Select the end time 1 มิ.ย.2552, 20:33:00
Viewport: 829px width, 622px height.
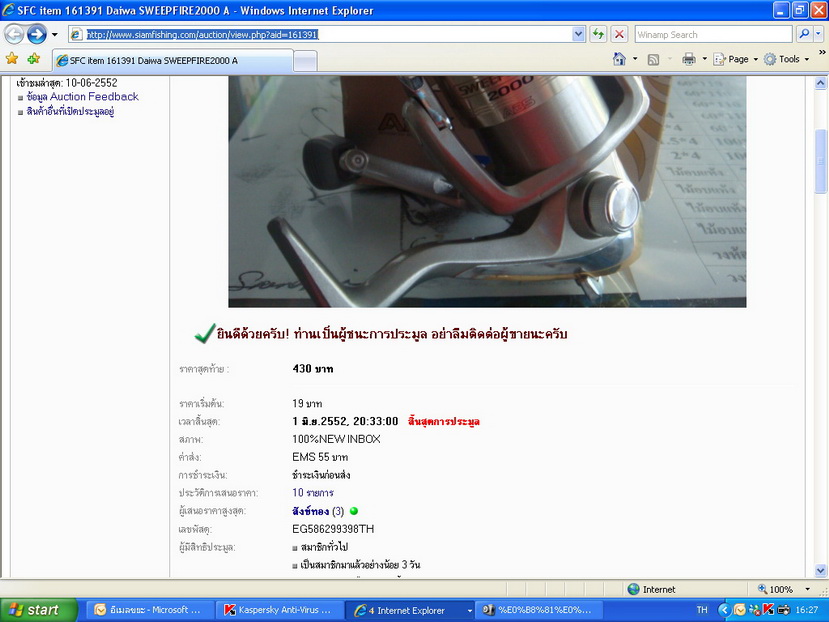click(345, 422)
